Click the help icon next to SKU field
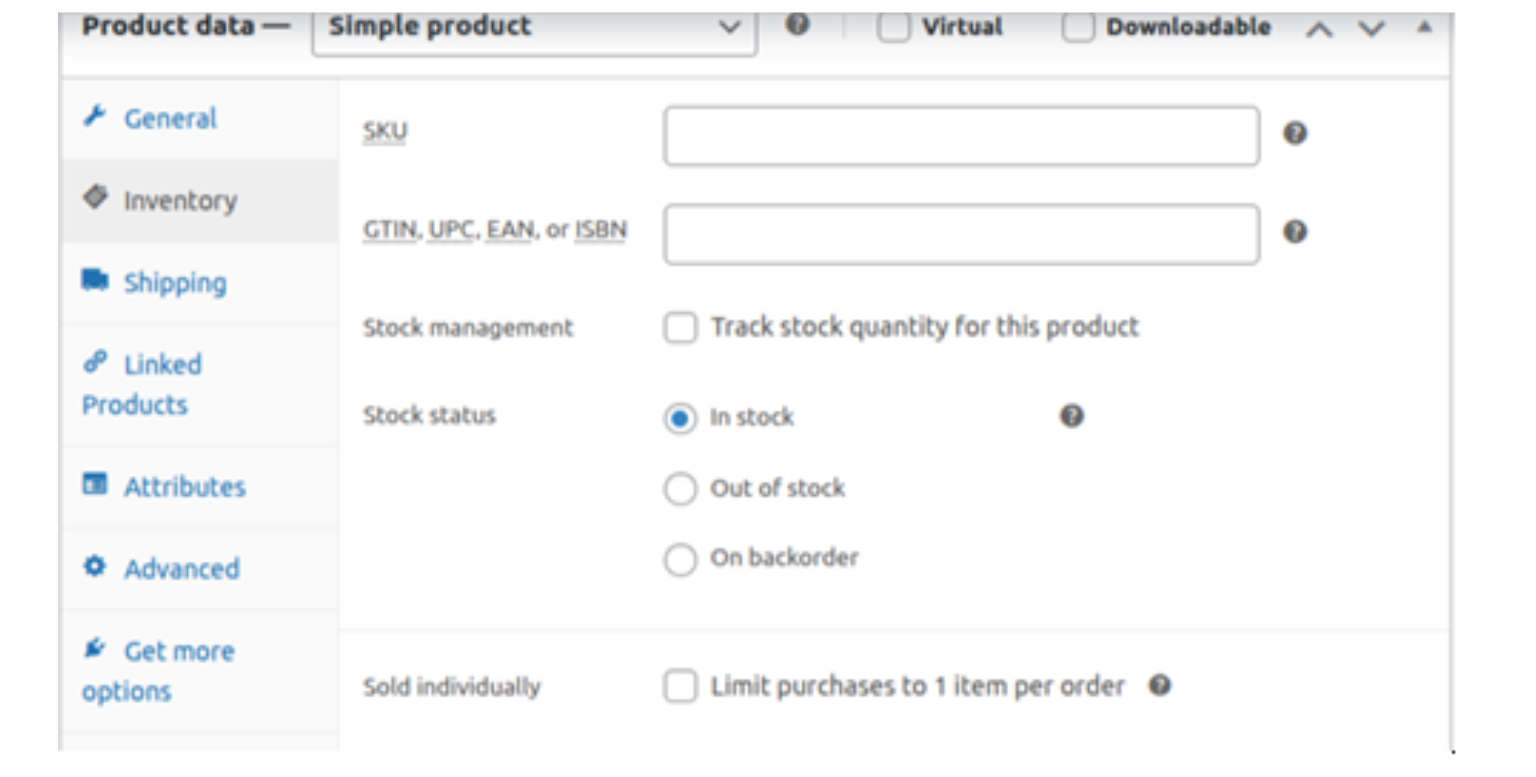Screen dimensions: 1536x777 pyautogui.click(x=1295, y=134)
